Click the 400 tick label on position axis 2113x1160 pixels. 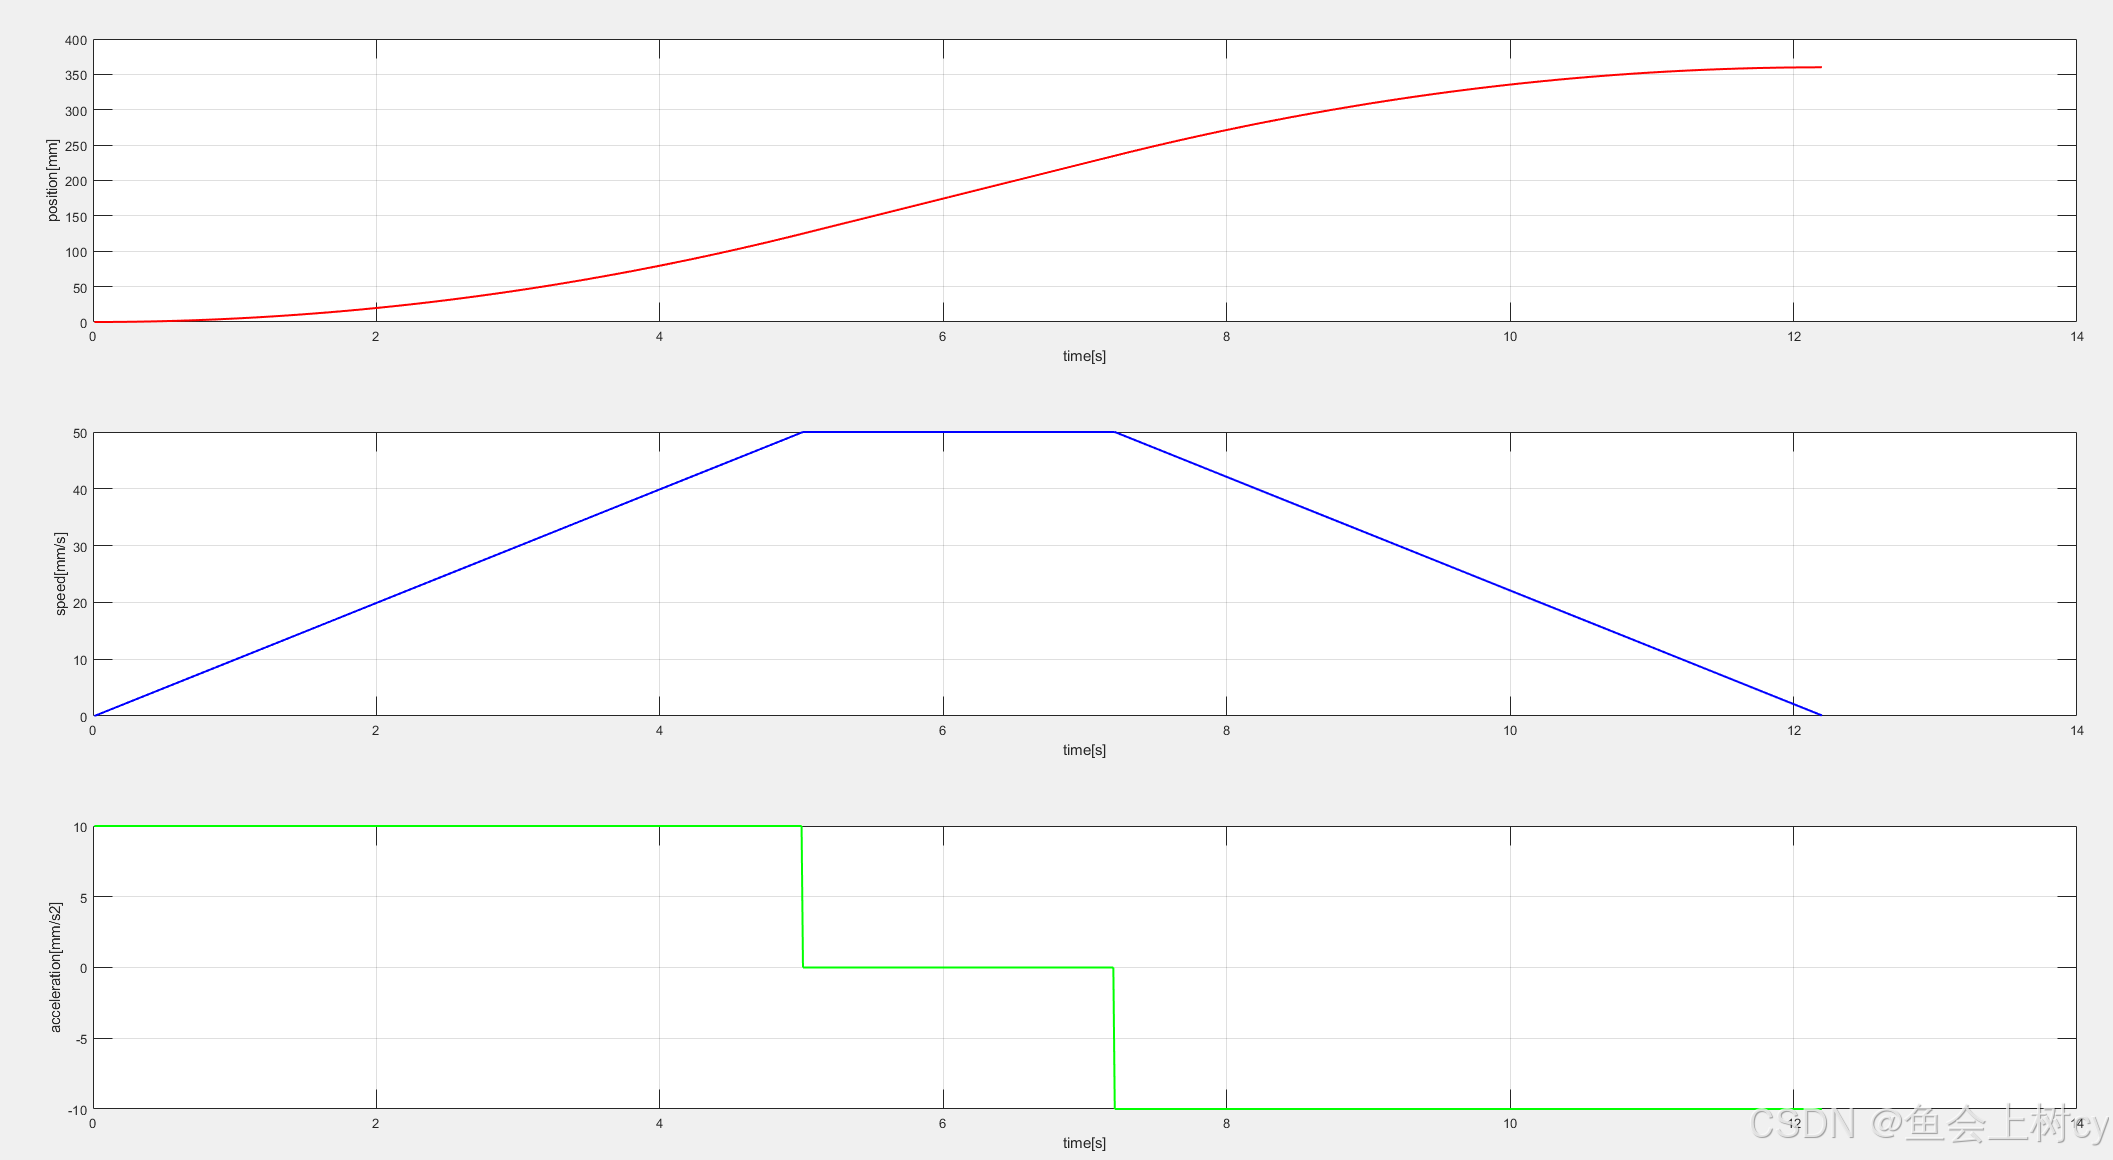coord(76,41)
